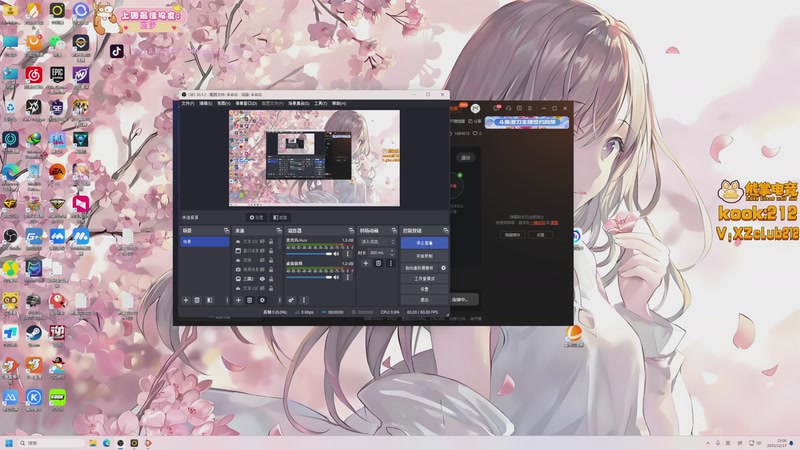Toggle visibility of the camera capture source

[262, 269]
